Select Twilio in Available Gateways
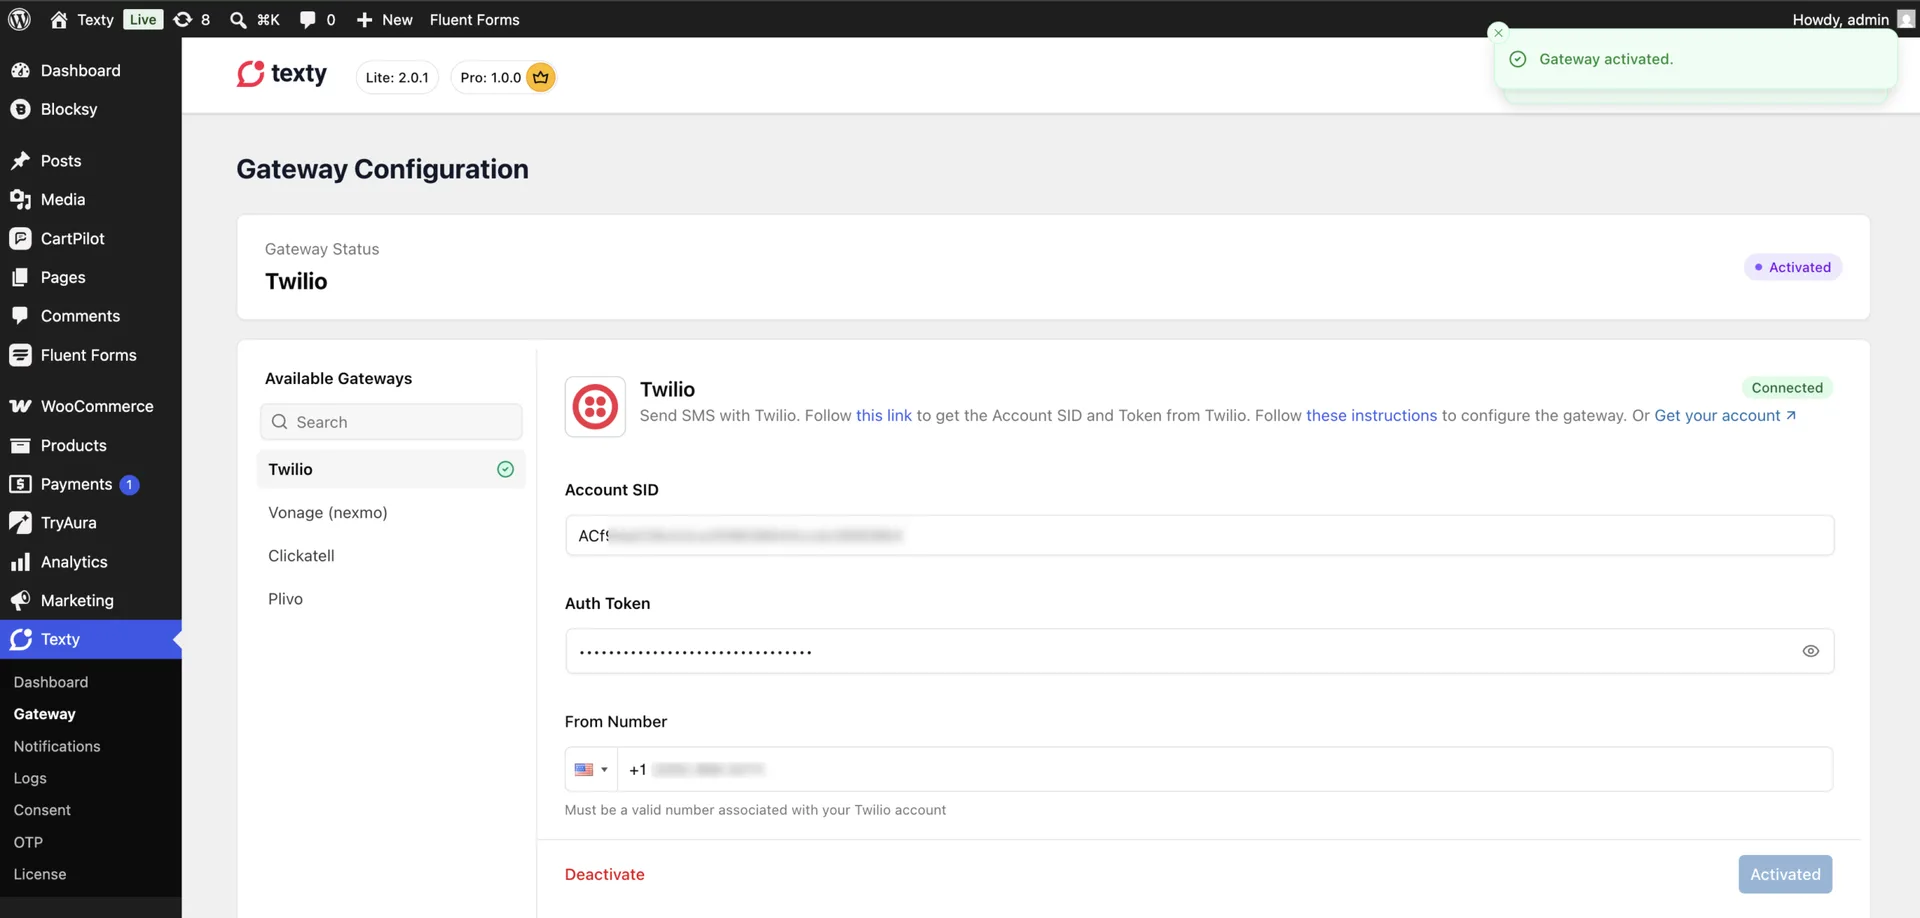1920x918 pixels. 391,469
